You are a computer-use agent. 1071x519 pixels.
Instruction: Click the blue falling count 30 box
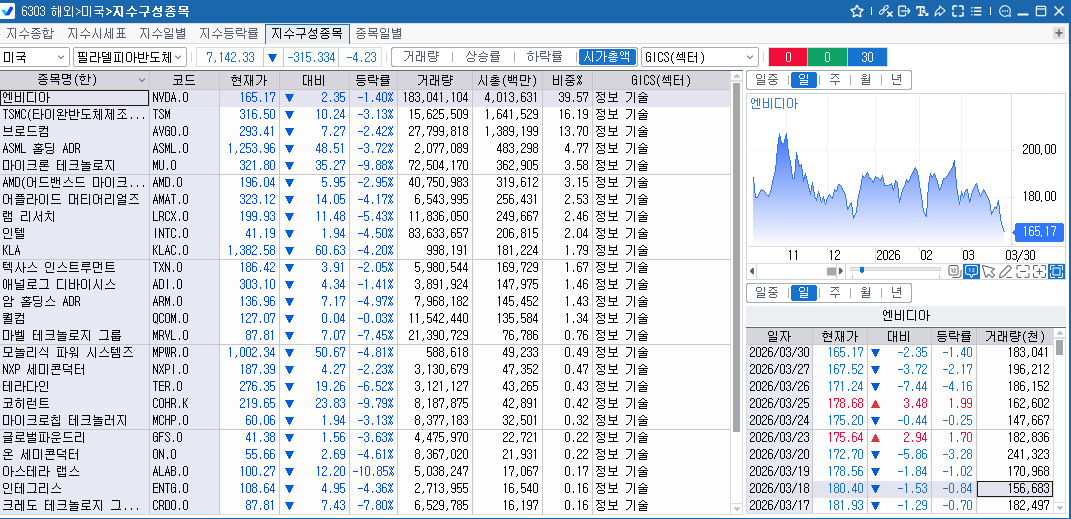(x=867, y=57)
